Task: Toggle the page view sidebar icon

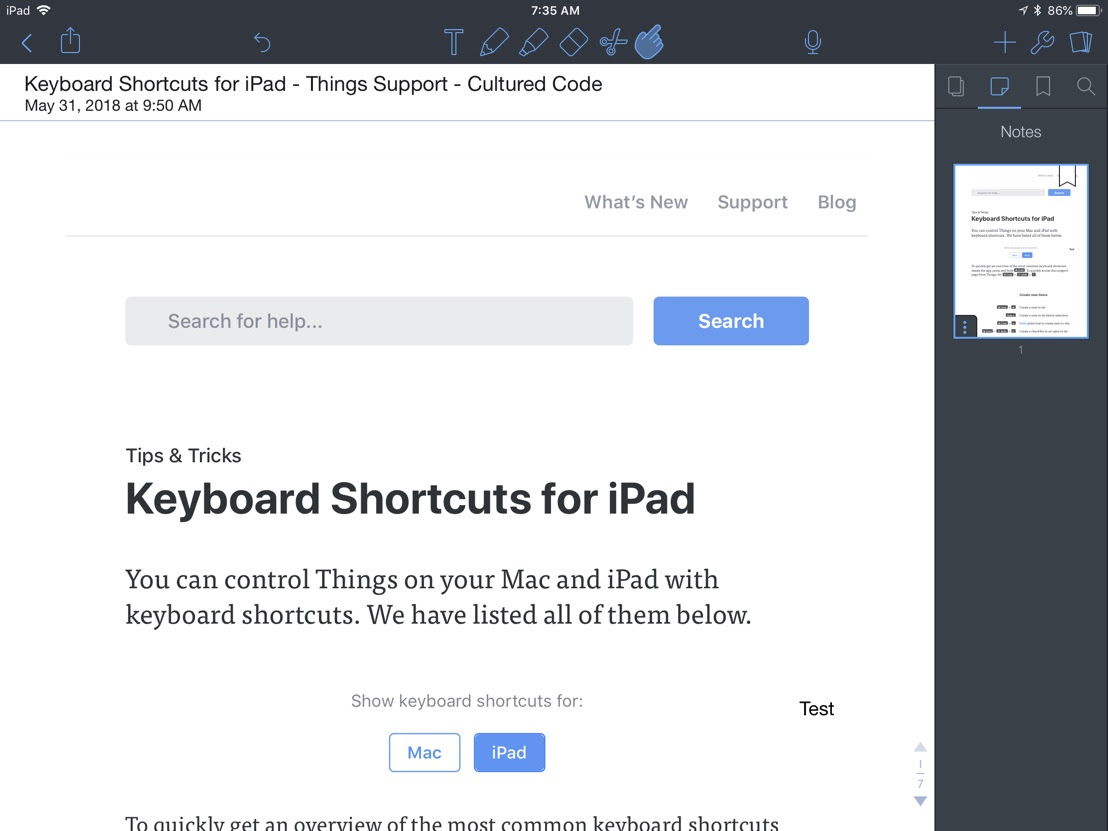Action: click(1080, 42)
